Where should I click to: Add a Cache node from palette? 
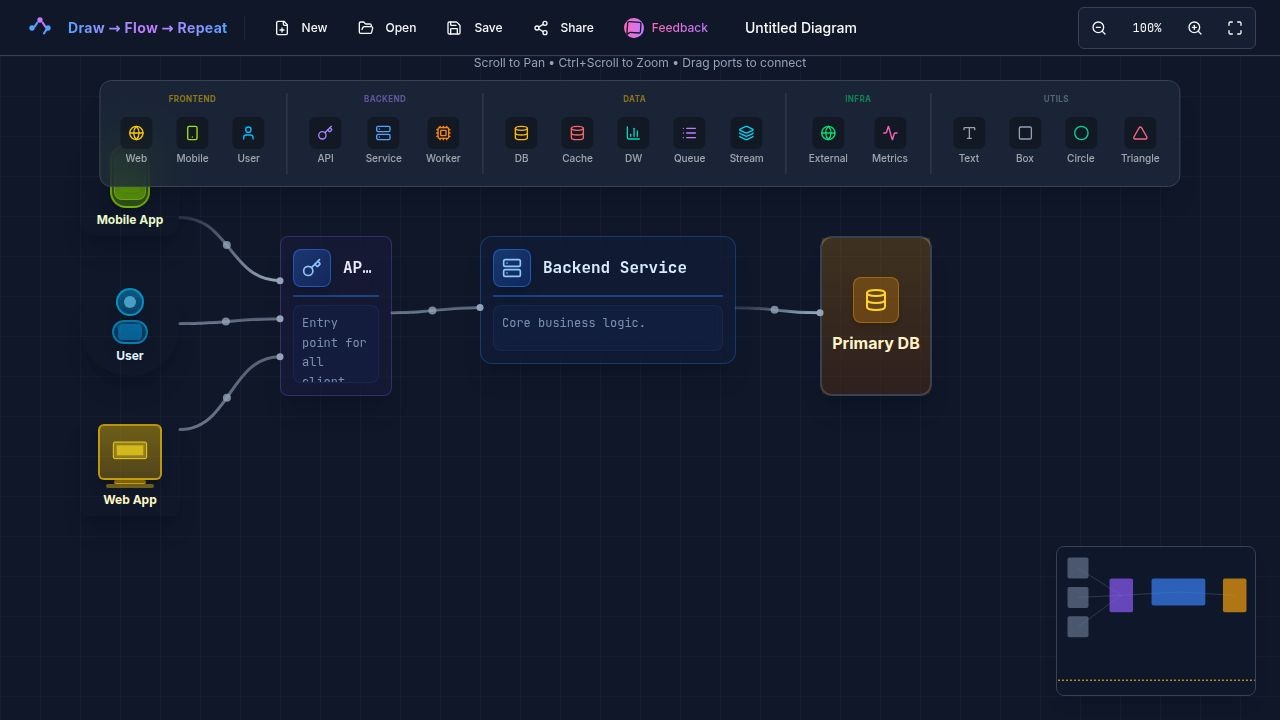[577, 141]
